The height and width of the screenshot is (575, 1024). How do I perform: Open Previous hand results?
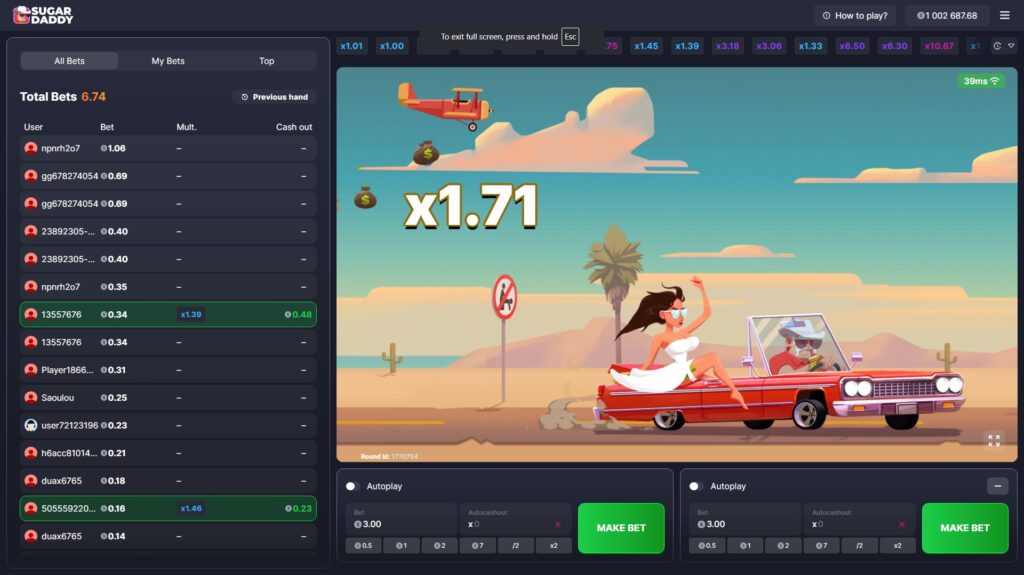click(x=274, y=97)
